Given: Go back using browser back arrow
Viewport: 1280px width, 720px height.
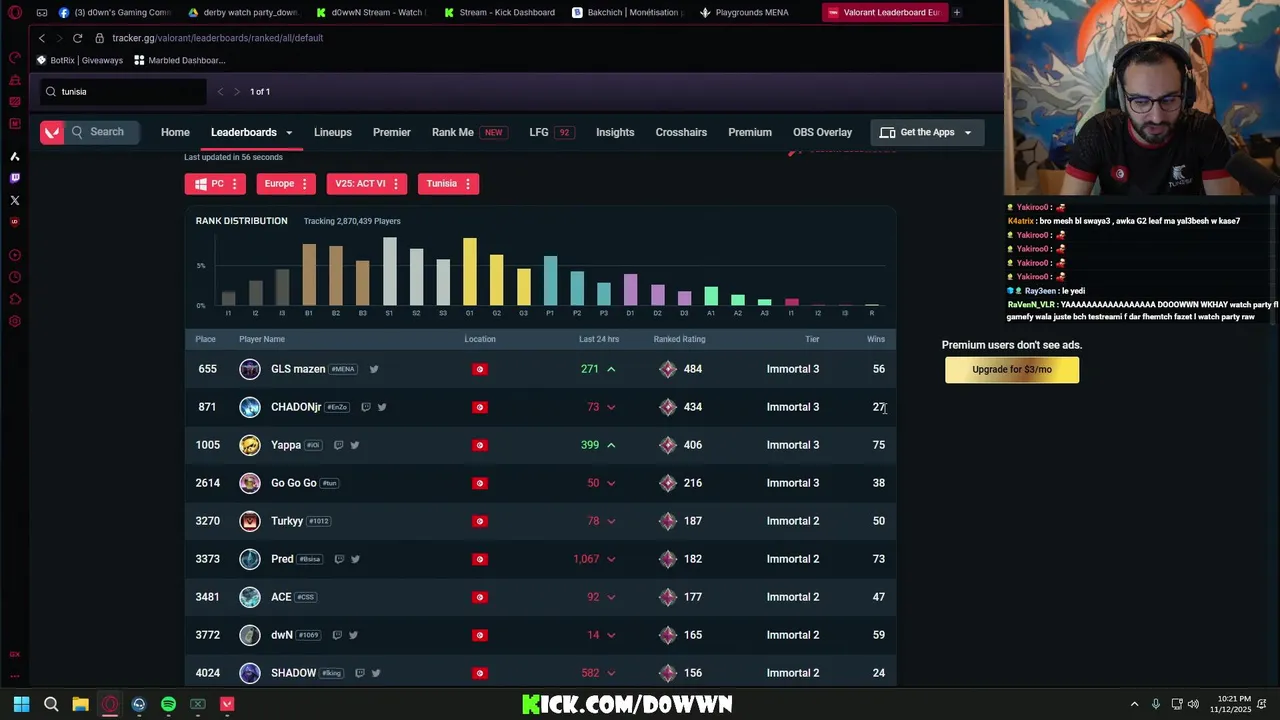Looking at the screenshot, I should click(x=41, y=38).
